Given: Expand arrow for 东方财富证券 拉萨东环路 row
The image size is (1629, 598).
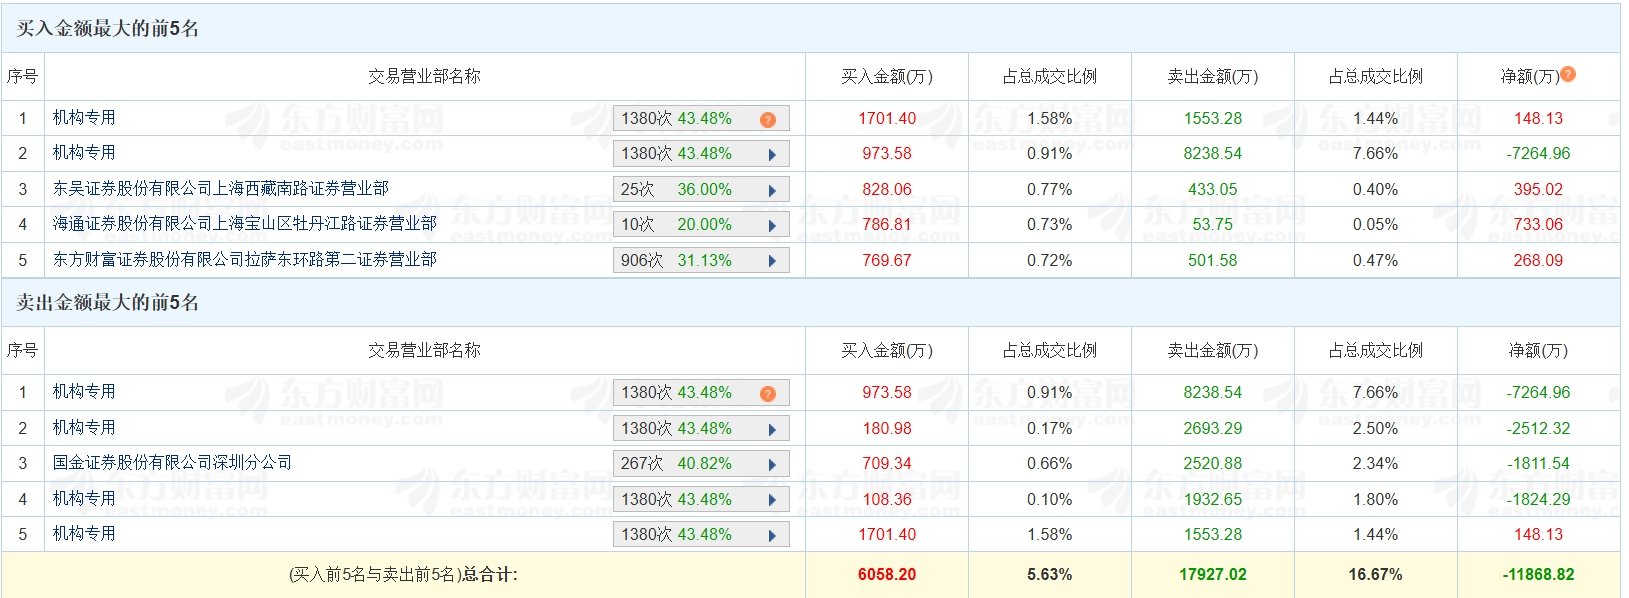Looking at the screenshot, I should (x=772, y=261).
